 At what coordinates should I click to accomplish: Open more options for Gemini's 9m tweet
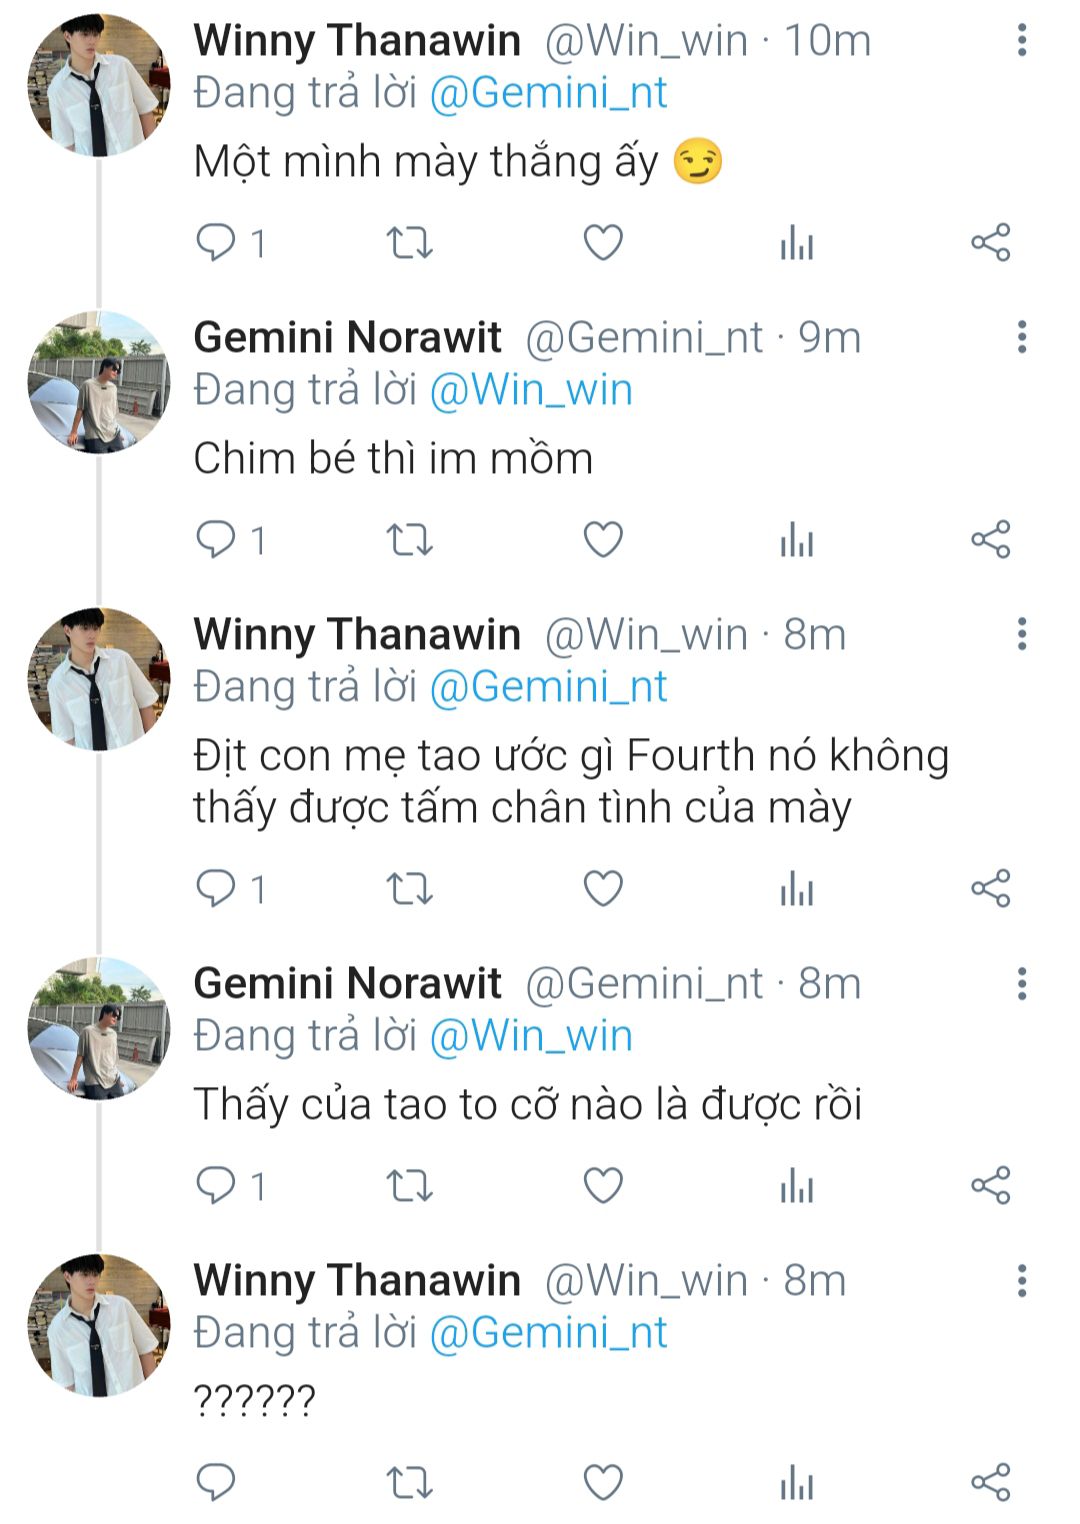pos(1021,338)
